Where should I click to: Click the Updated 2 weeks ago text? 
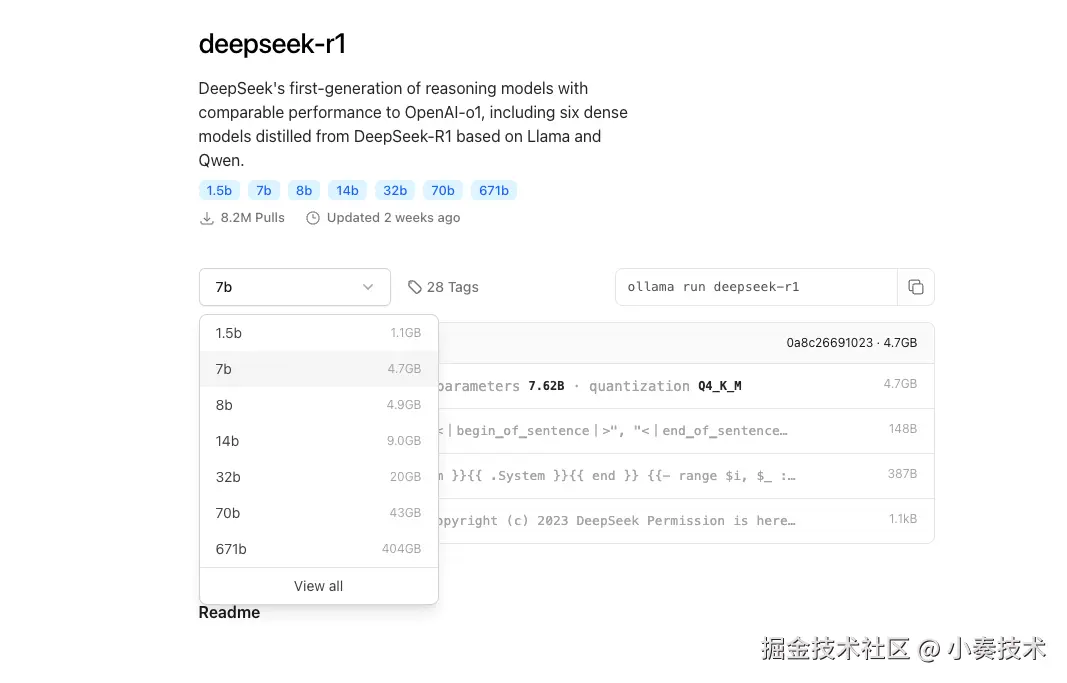coord(393,218)
